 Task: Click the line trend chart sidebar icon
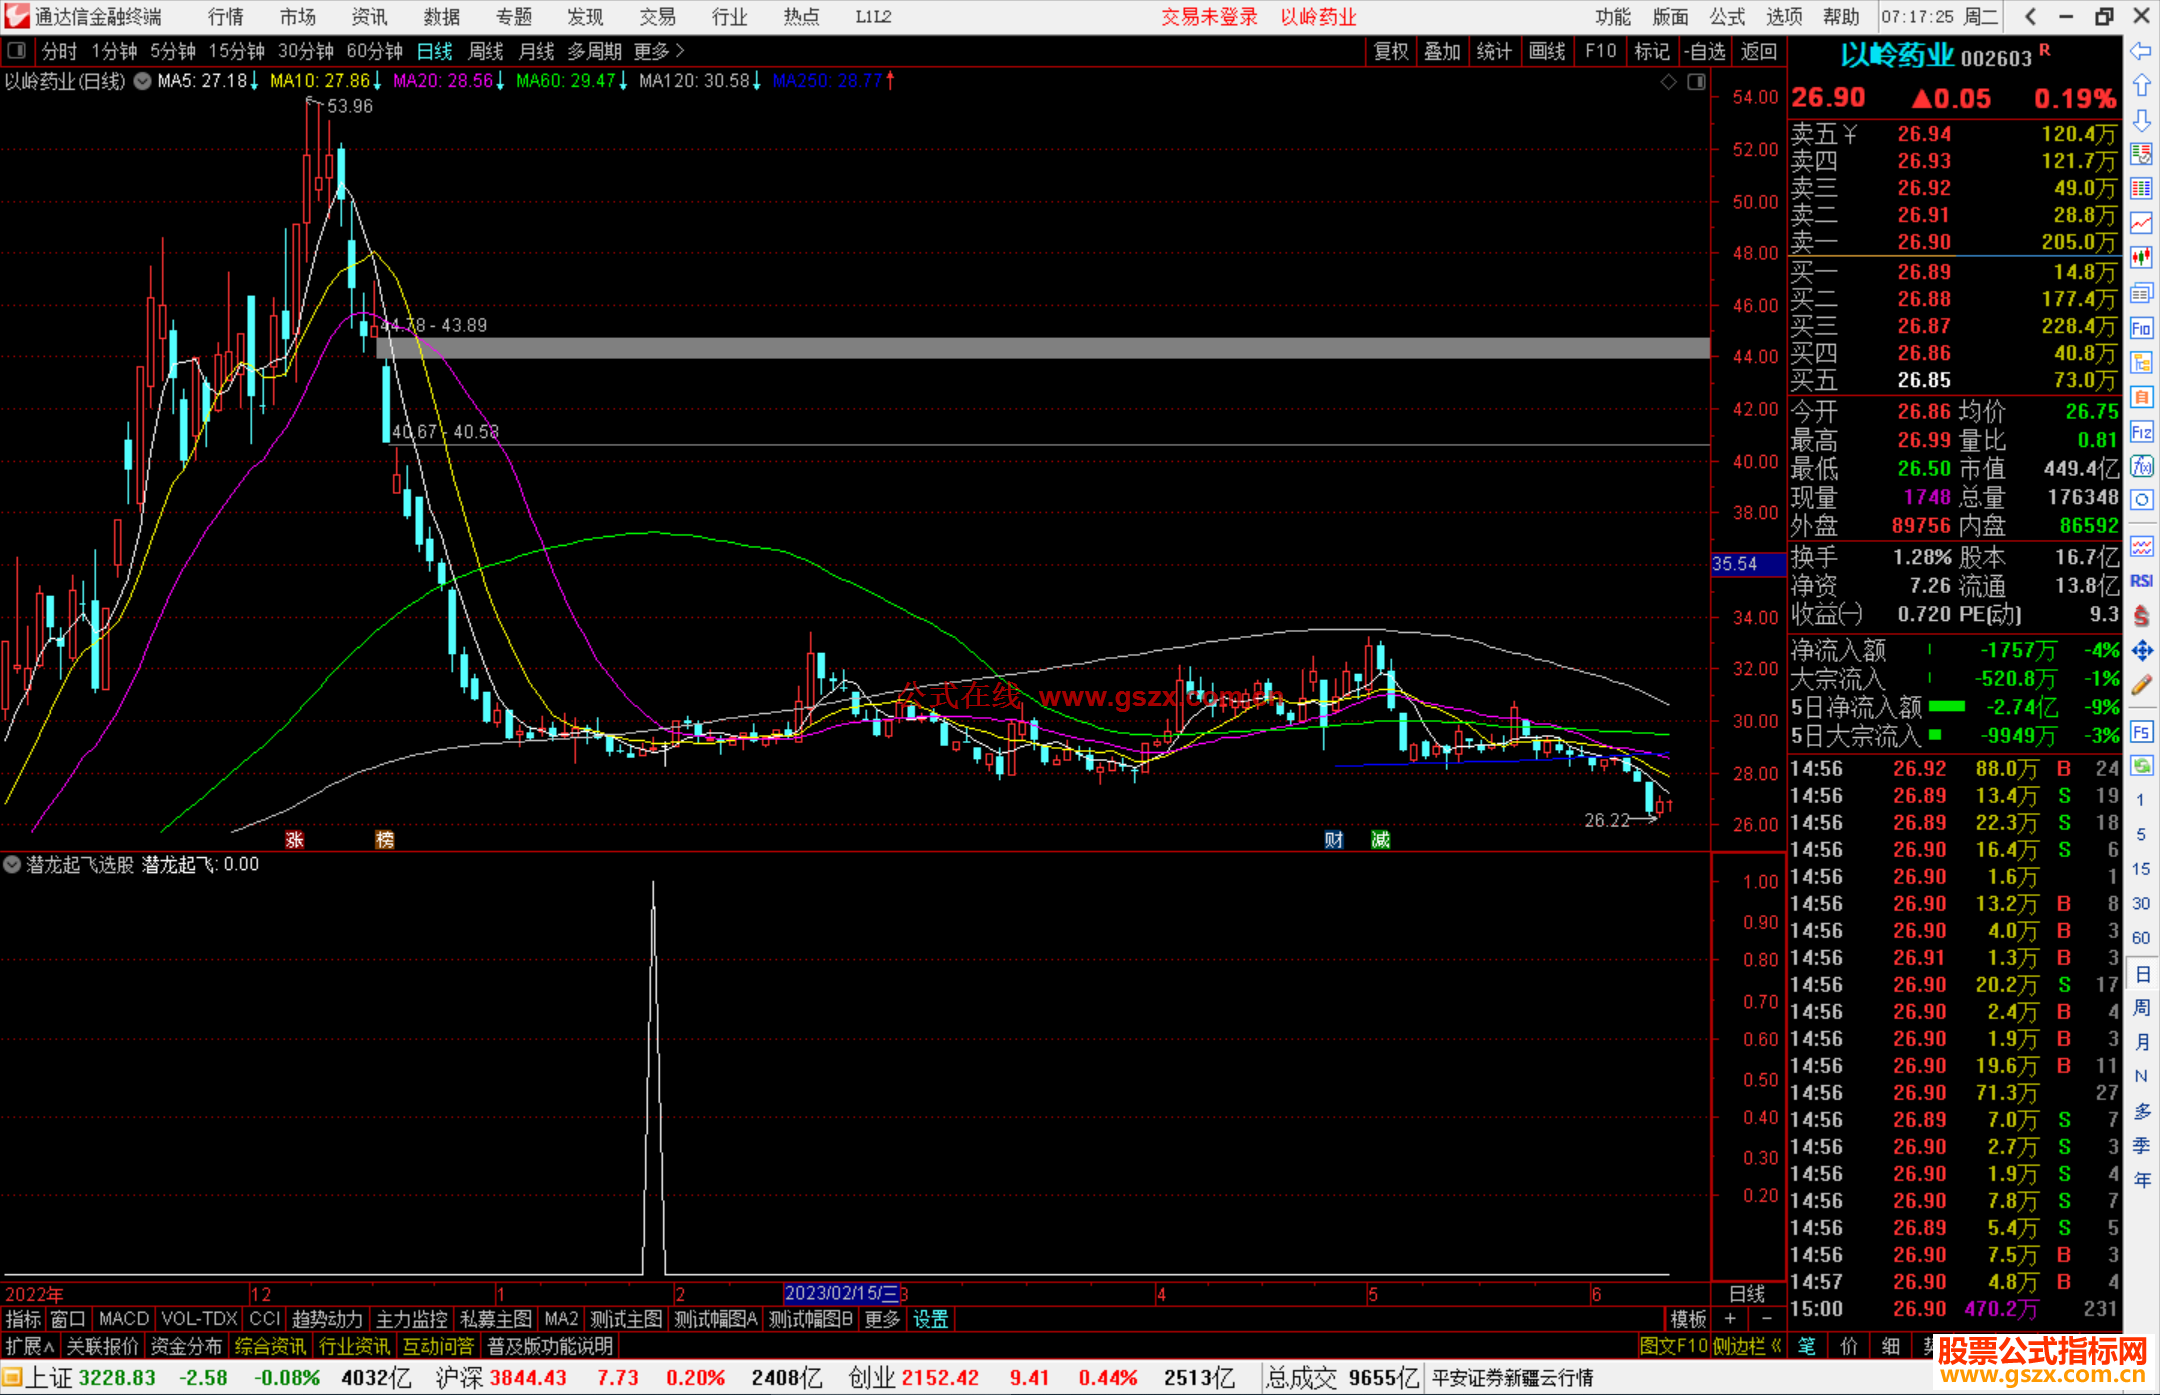coord(2141,223)
